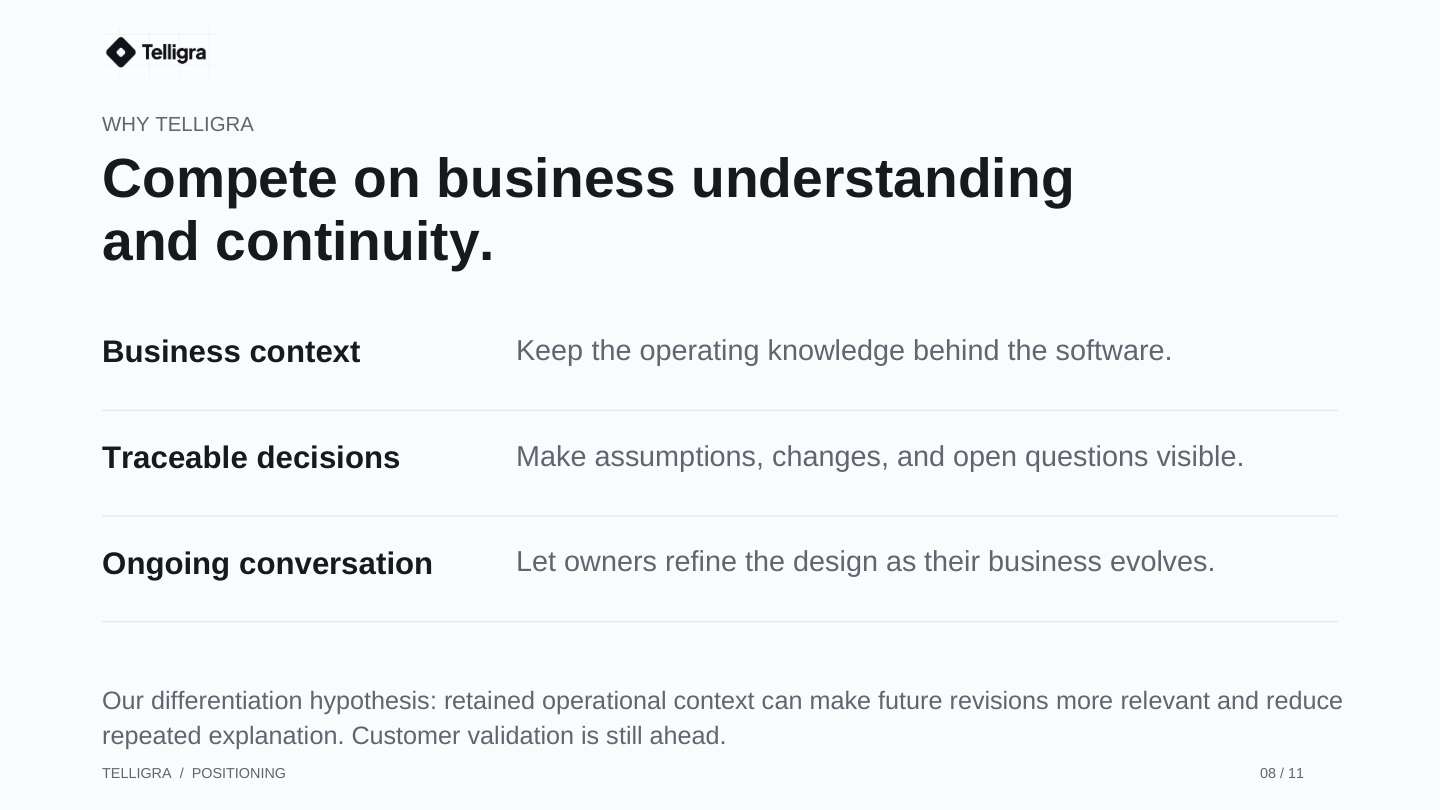Screen dimensions: 1440x810
Task: Click the 'Our differentiation hypothesis' paragraph
Action: click(722, 718)
